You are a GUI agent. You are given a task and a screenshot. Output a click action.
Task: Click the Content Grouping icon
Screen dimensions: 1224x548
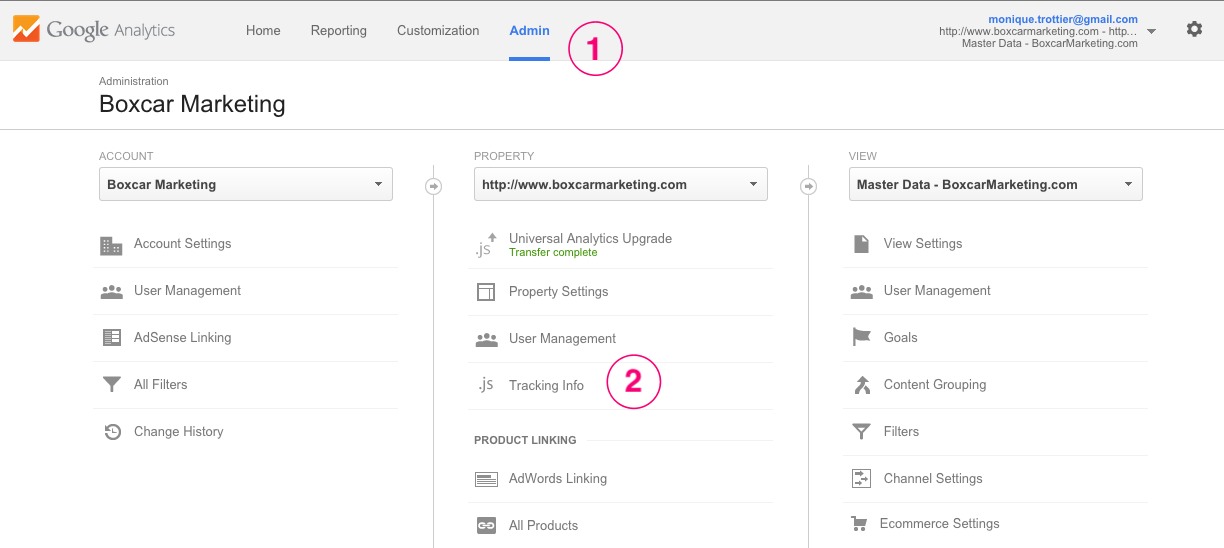861,385
